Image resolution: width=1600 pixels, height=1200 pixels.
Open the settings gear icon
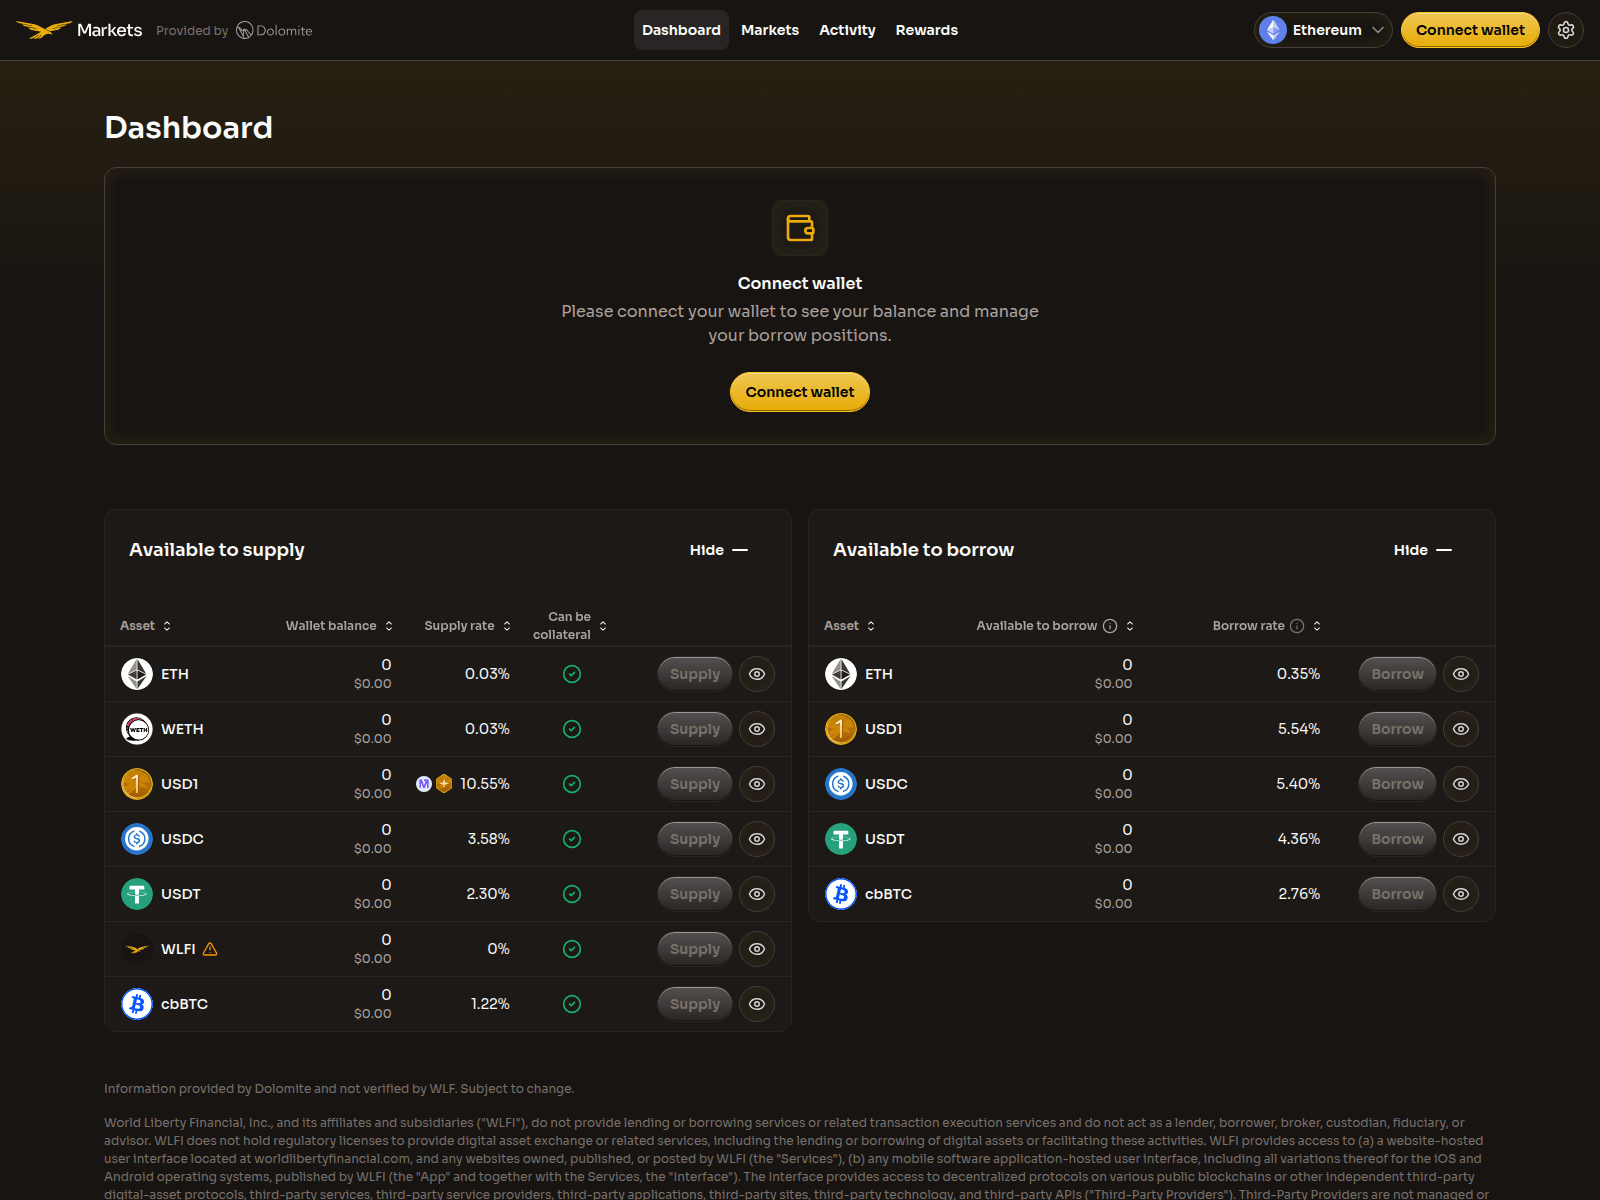pos(1566,30)
